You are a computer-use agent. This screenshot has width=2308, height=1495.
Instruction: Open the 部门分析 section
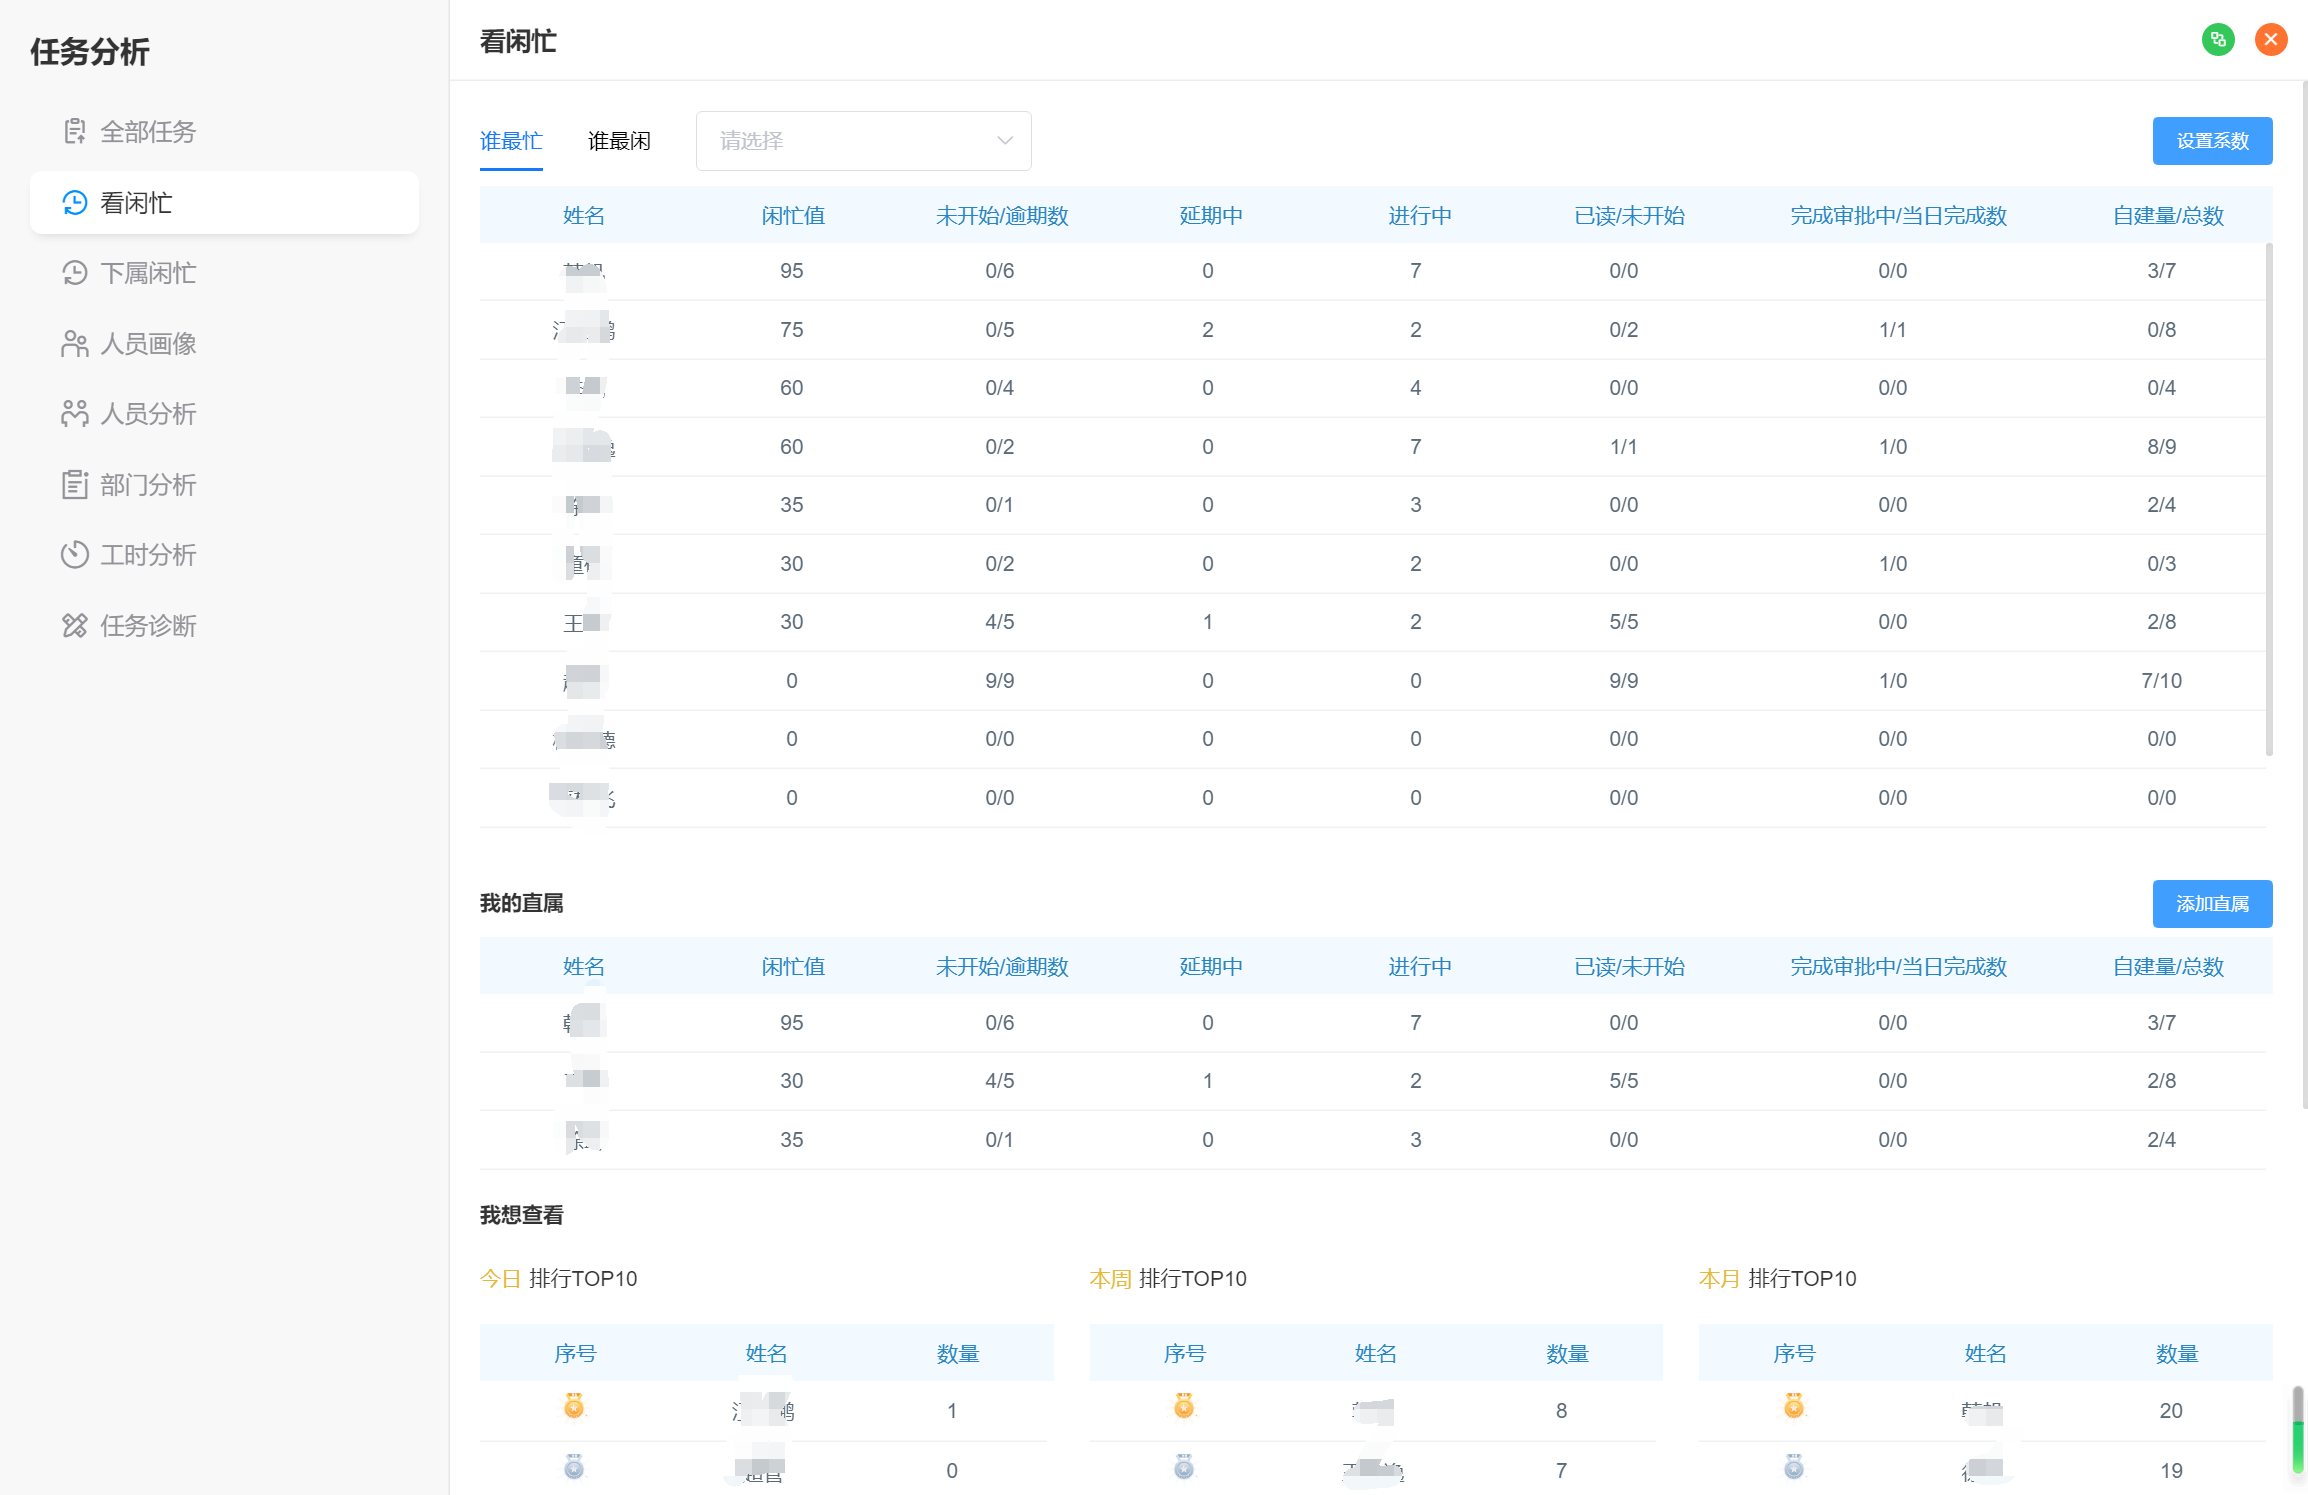(x=148, y=484)
